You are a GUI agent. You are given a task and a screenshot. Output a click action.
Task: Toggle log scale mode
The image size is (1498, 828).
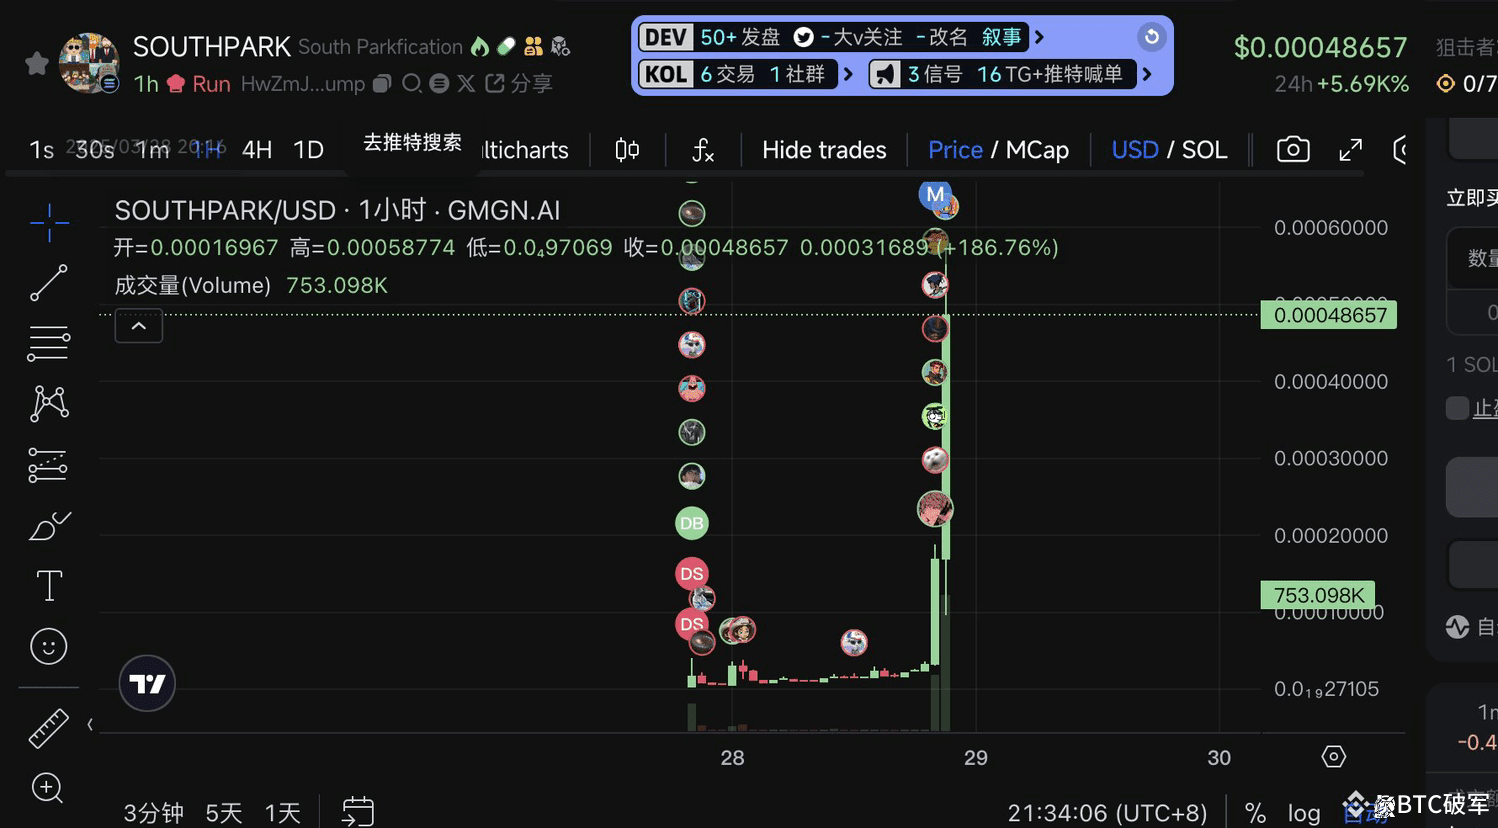tap(1304, 813)
